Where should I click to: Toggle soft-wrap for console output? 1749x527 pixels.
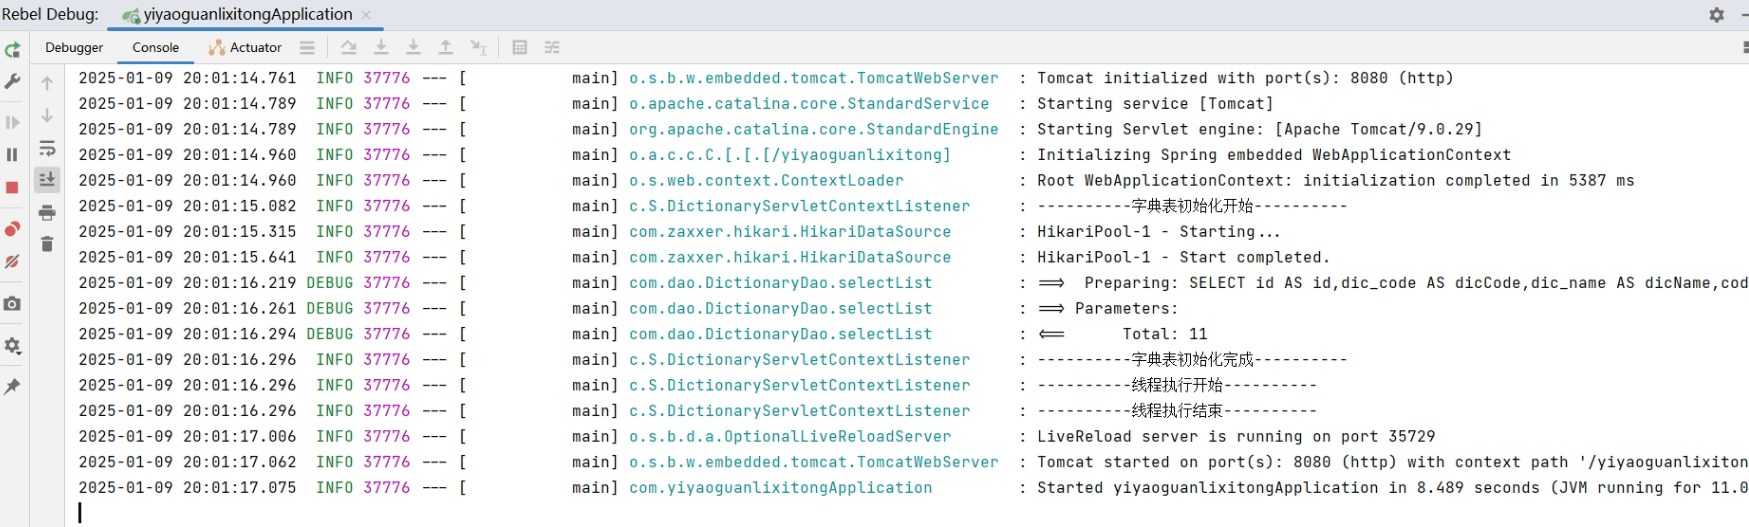[47, 149]
